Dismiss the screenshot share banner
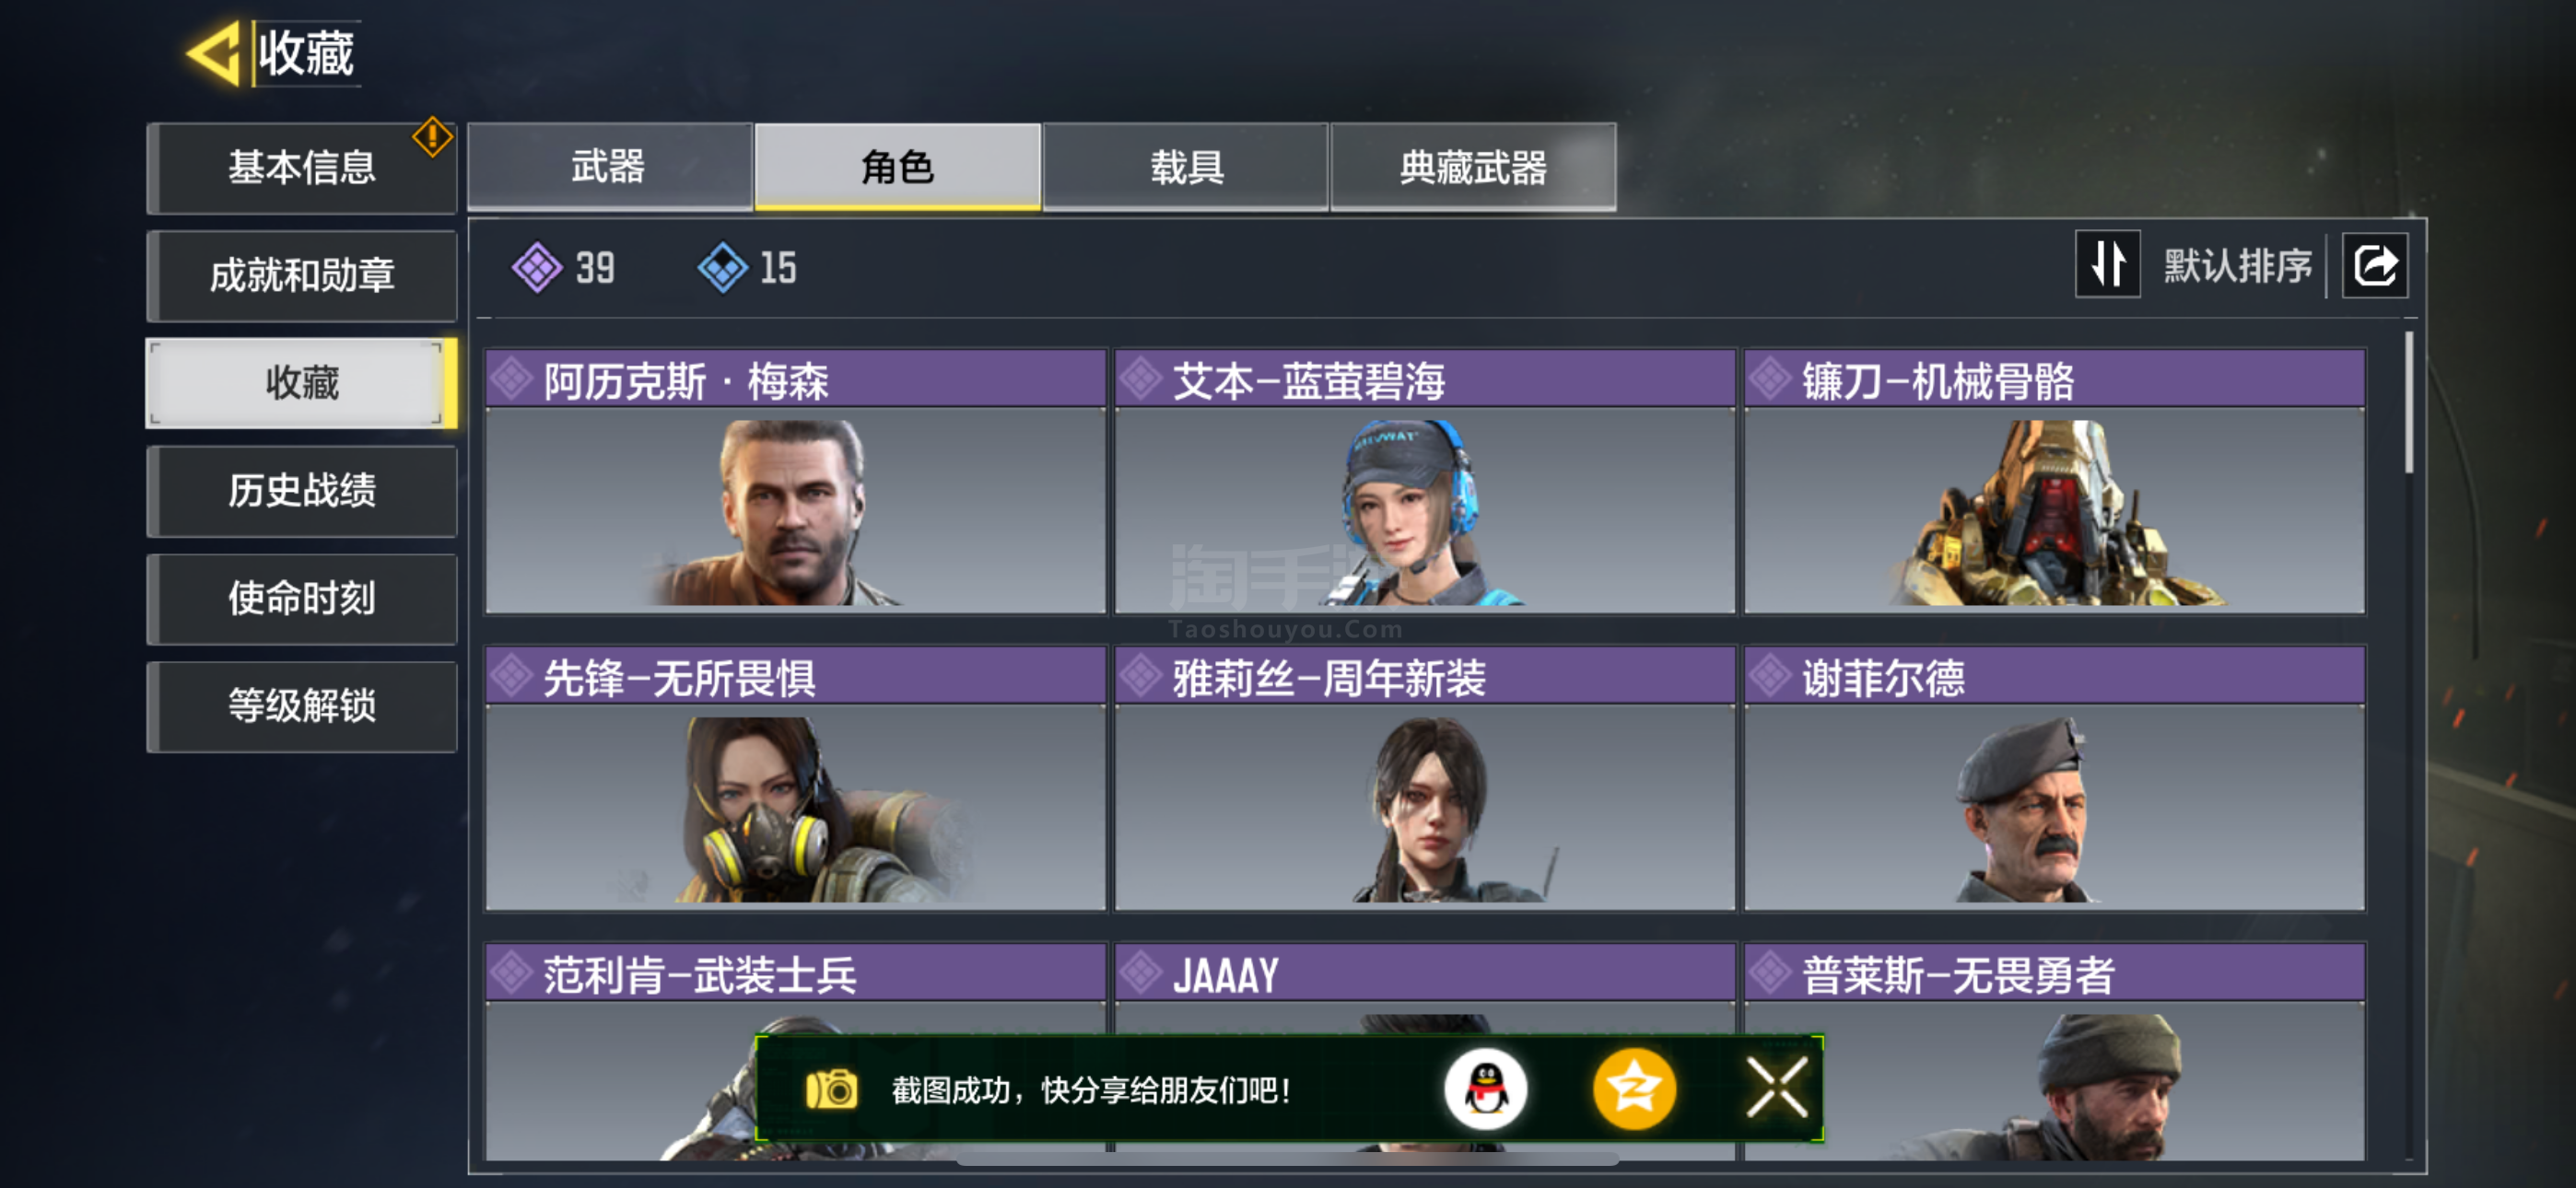This screenshot has height=1188, width=2576. (x=1778, y=1088)
